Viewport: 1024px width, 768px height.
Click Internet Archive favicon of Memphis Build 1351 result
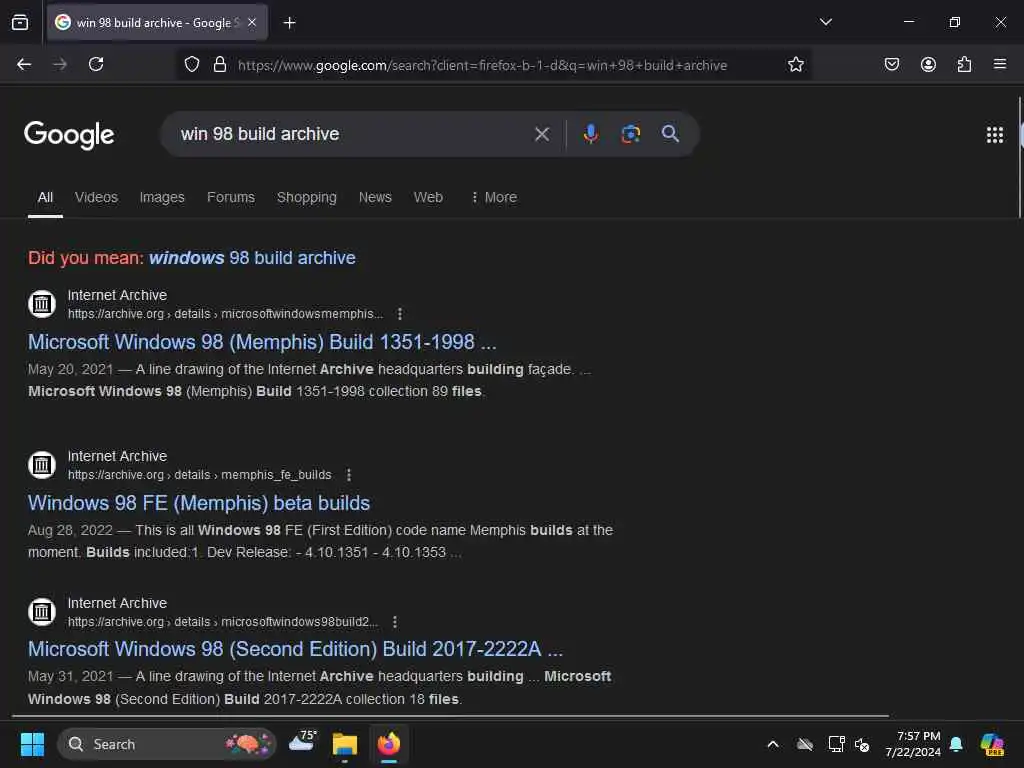click(x=42, y=304)
